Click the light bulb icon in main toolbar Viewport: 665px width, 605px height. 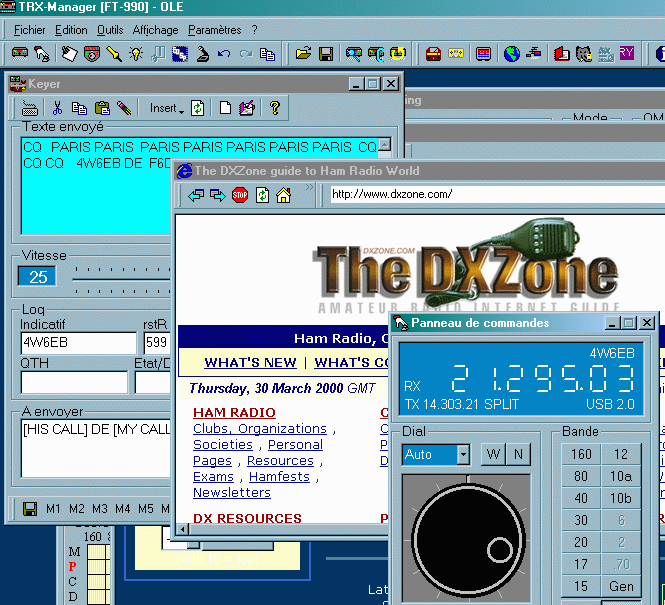[136, 54]
